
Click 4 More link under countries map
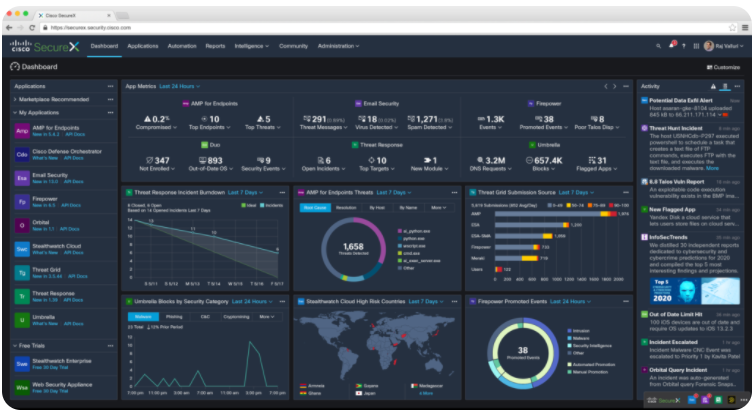pos(426,393)
